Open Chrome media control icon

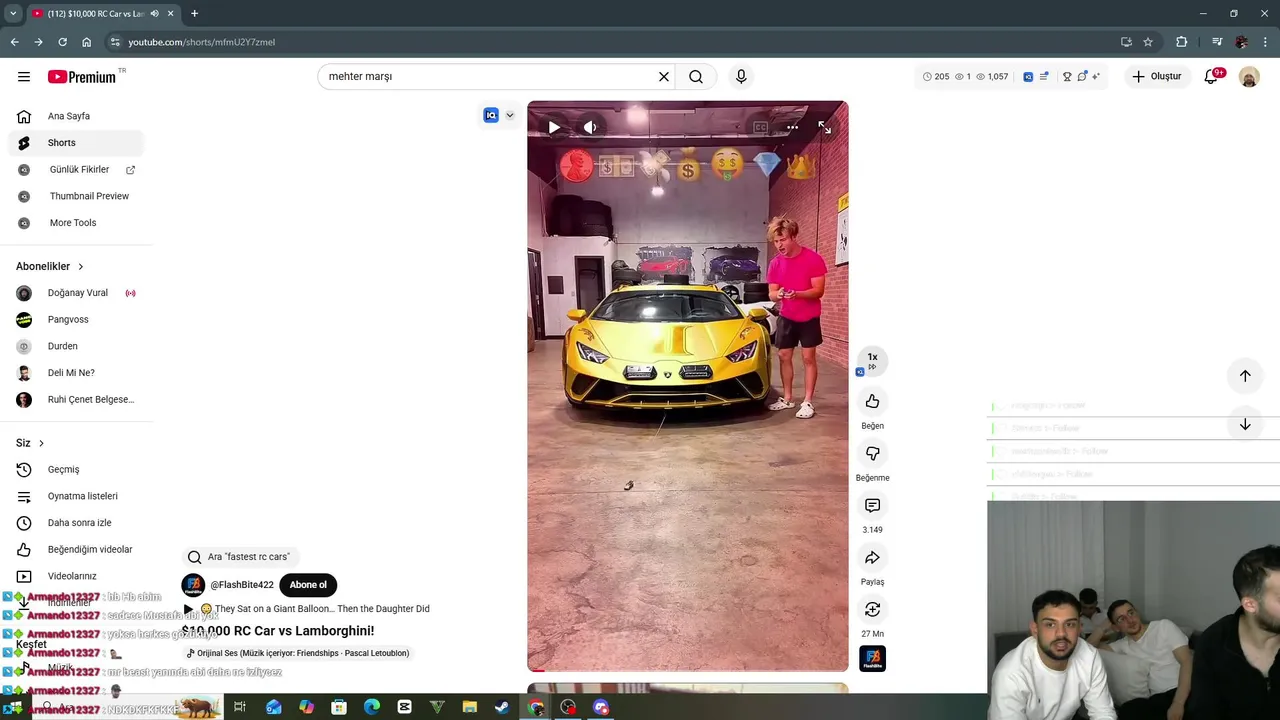[x=1216, y=42]
